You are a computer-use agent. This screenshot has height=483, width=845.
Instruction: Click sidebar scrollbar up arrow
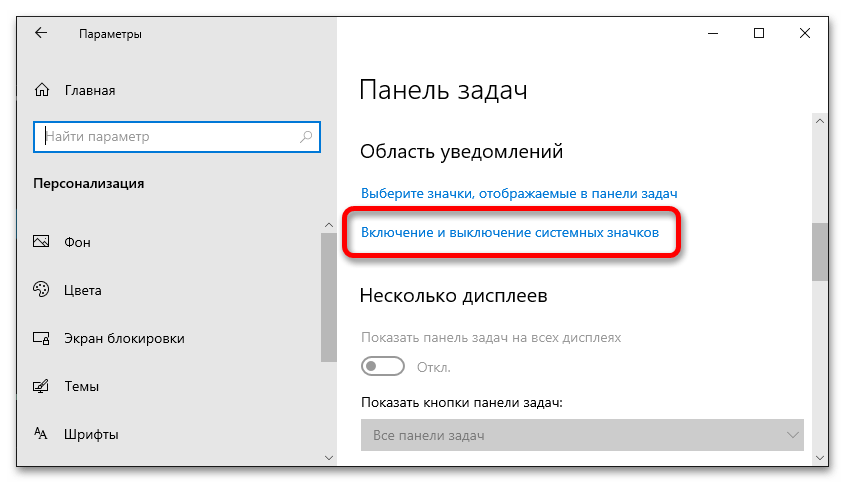click(329, 225)
